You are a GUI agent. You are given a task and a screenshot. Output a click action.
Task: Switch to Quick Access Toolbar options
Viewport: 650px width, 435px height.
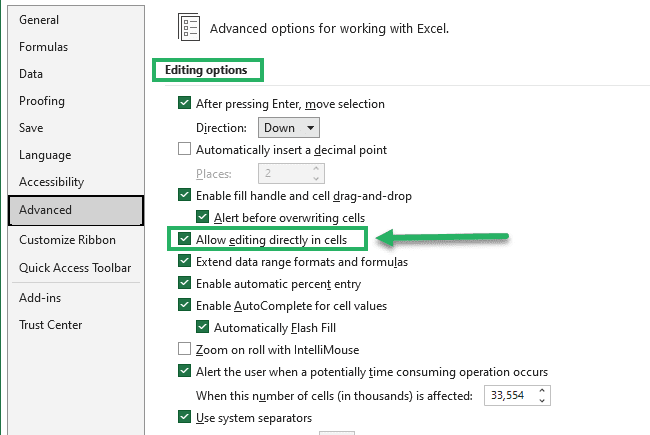75,268
